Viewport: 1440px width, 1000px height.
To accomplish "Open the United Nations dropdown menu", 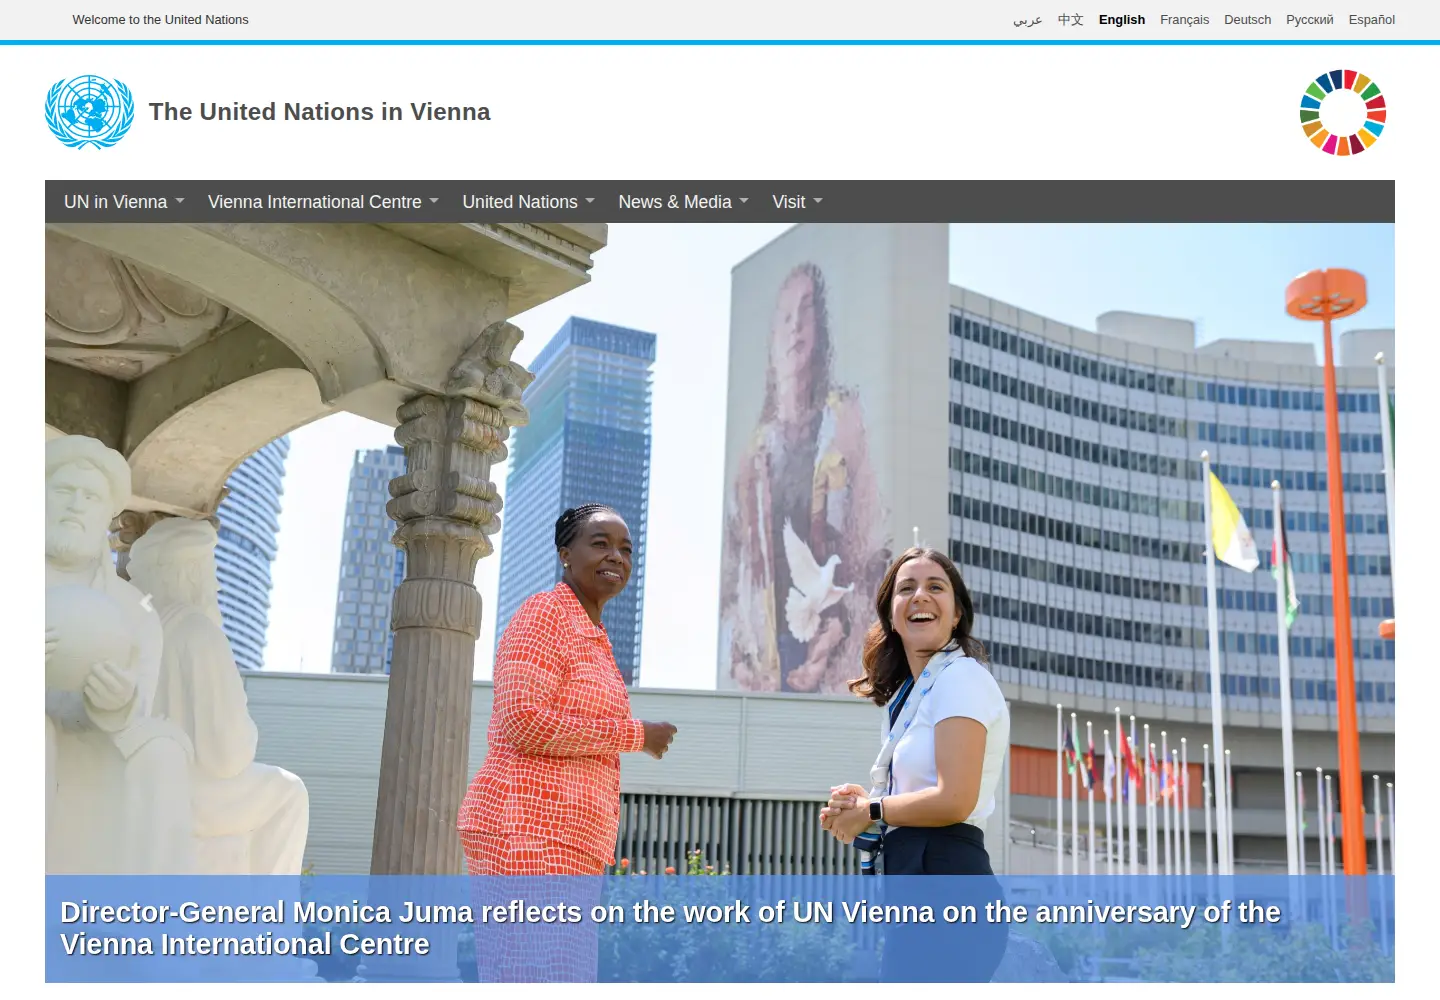I will 528,202.
